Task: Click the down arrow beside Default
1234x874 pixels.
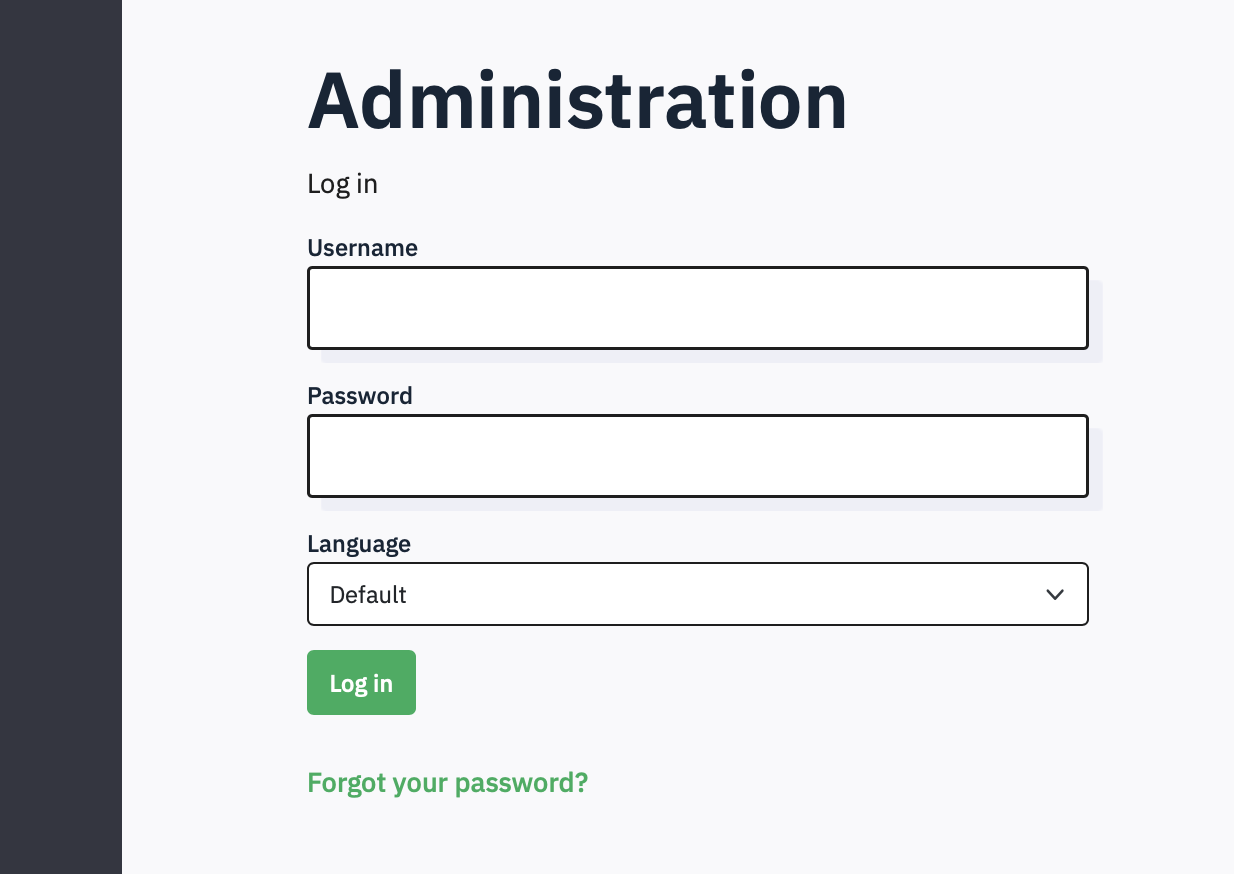Action: [x=1054, y=595]
